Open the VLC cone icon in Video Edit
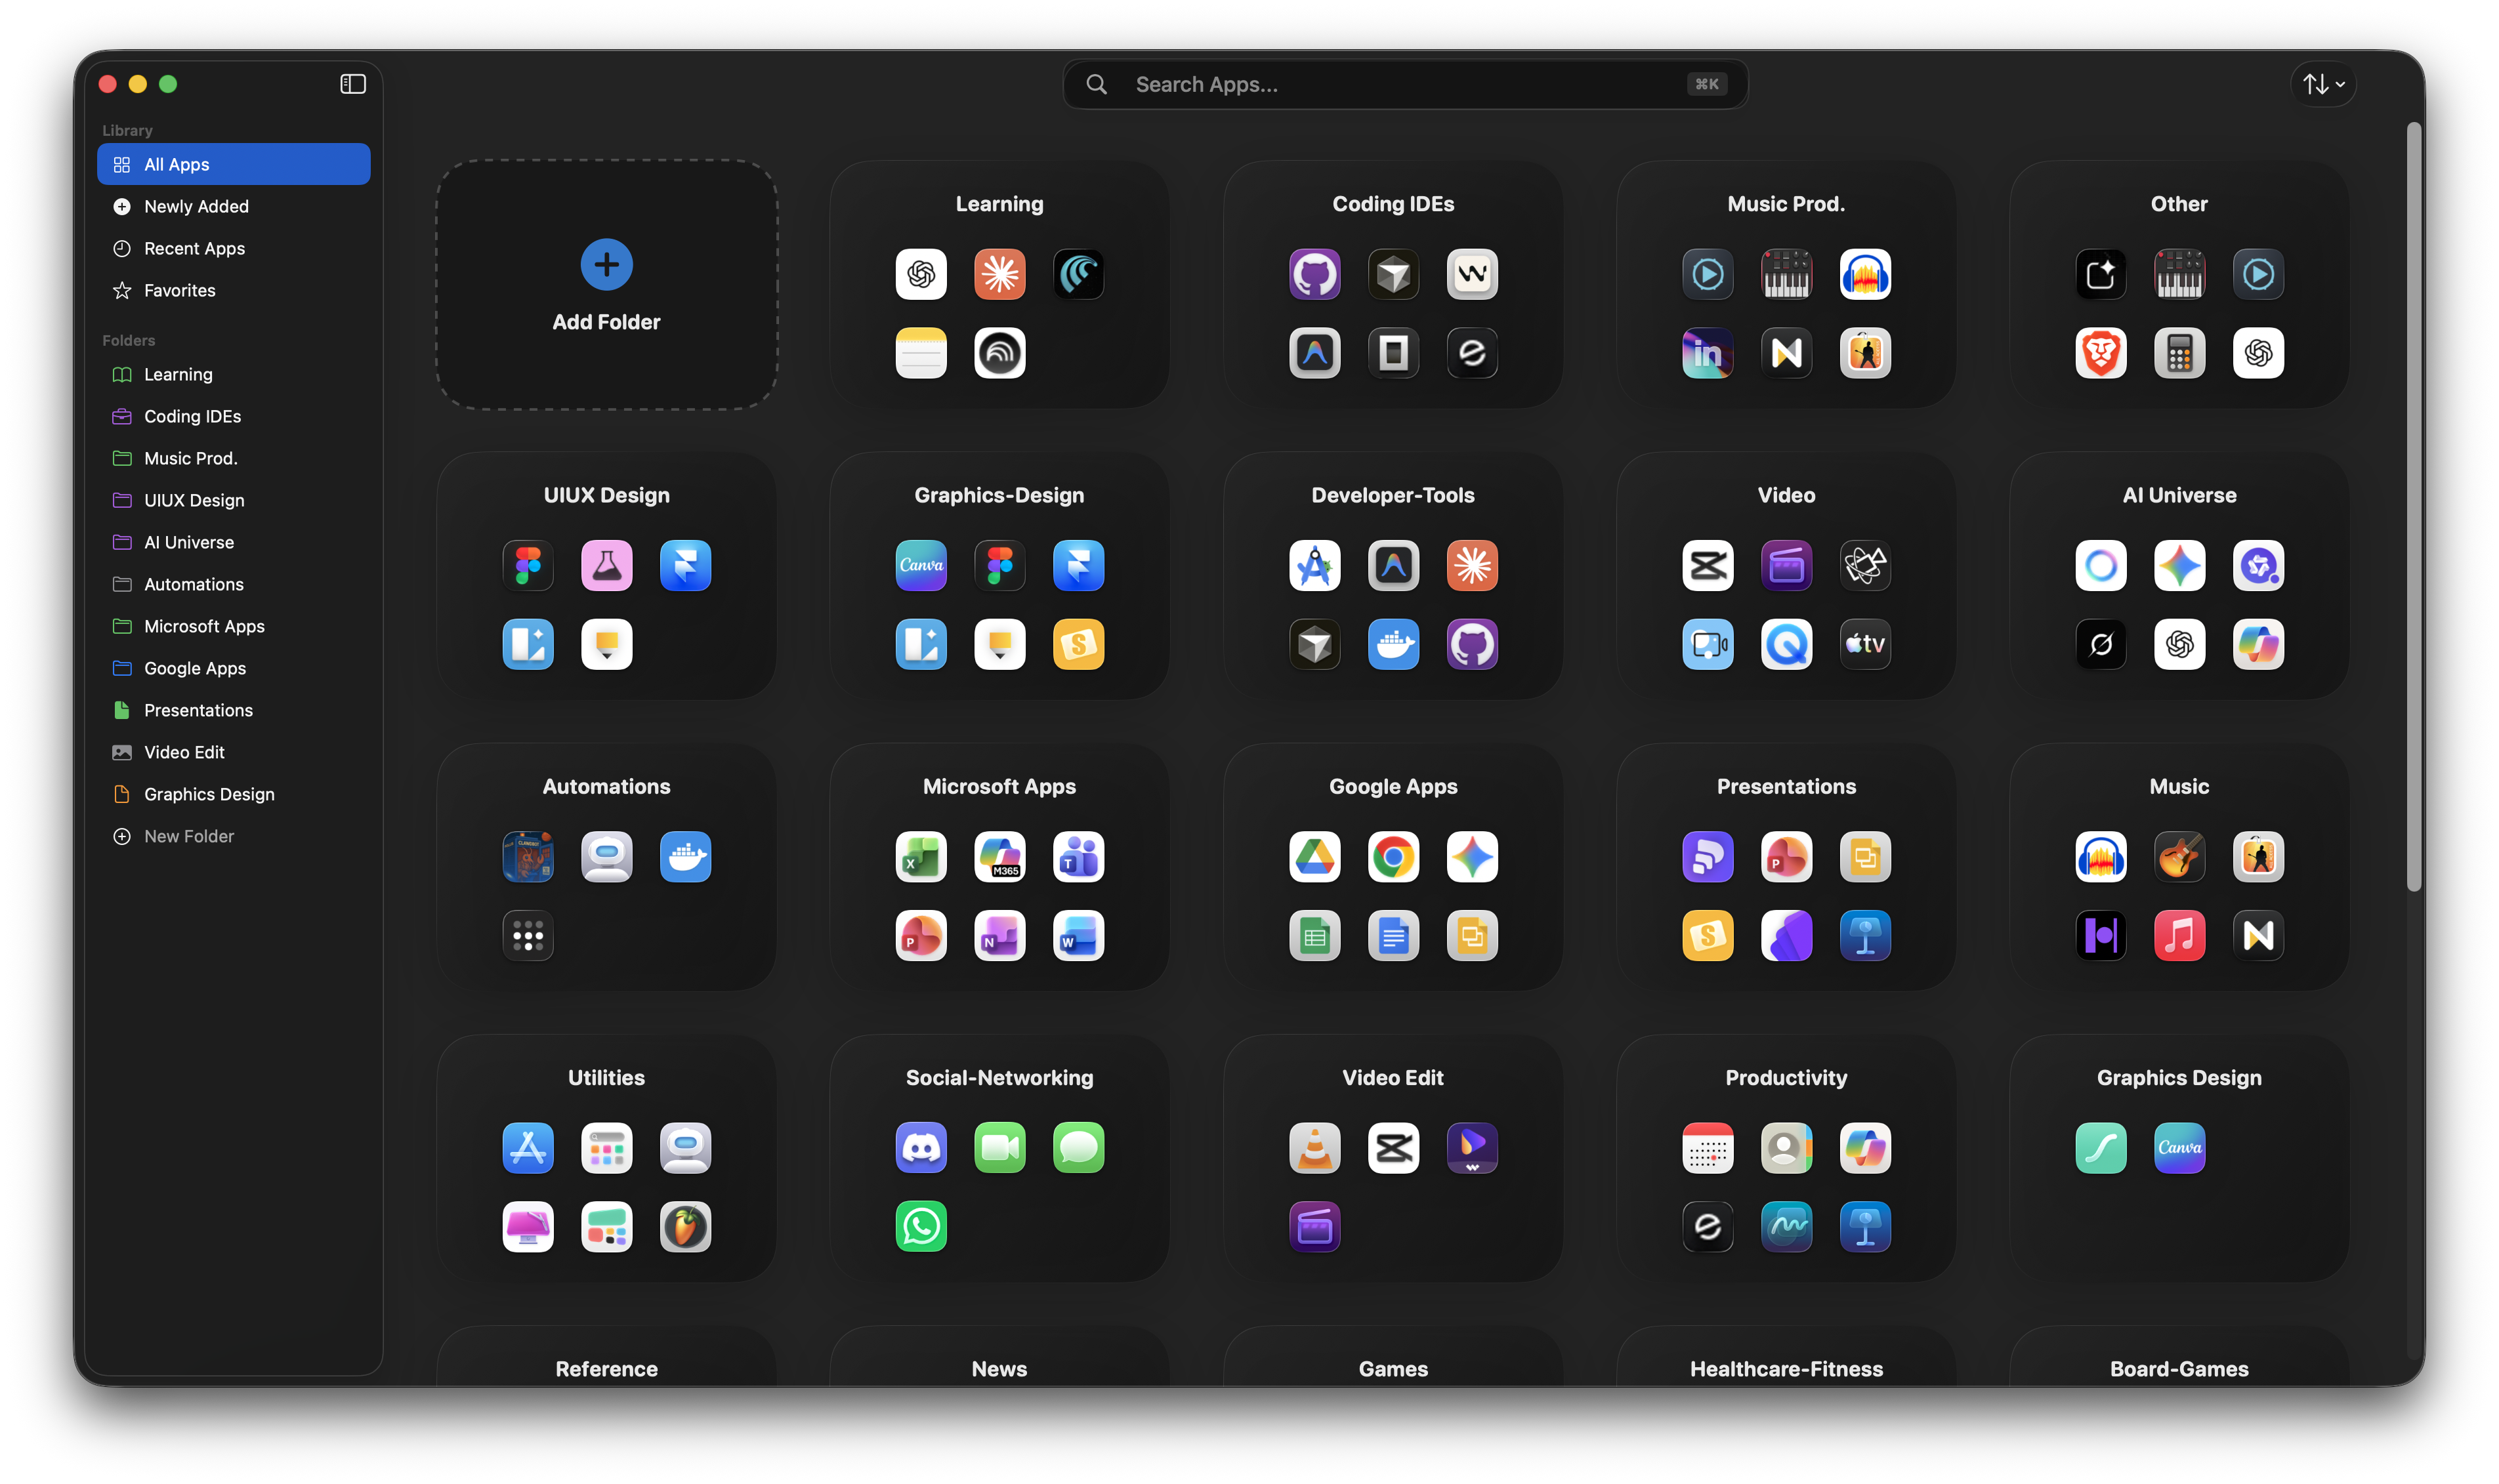Screen dimensions: 2499x1484 coord(1314,1147)
